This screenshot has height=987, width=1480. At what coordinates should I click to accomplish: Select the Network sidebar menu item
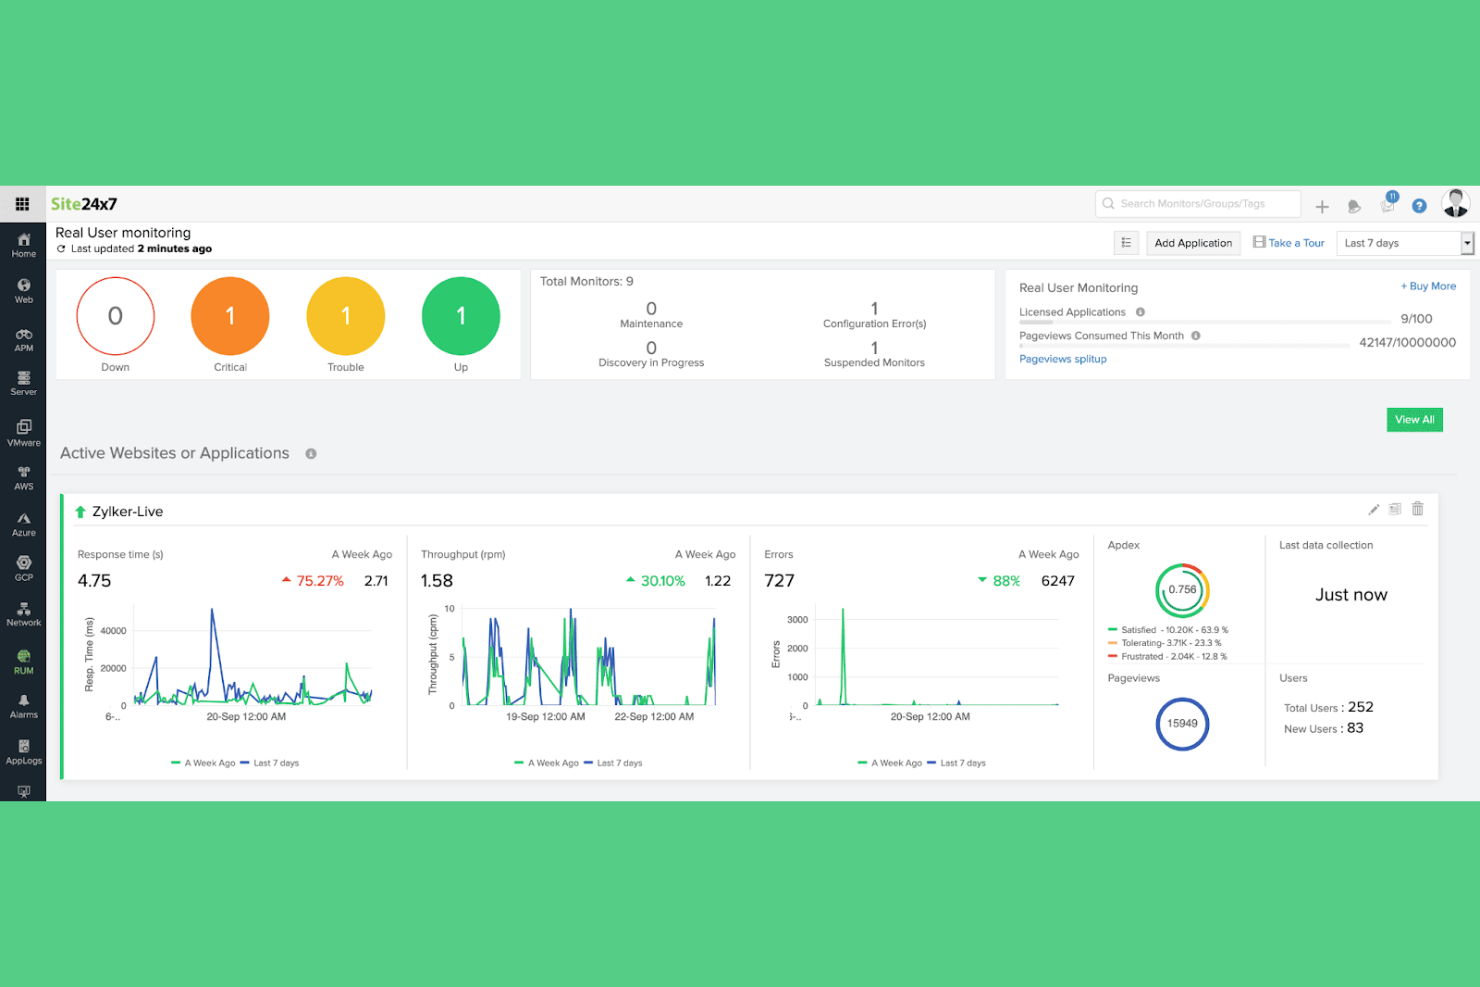pos(23,614)
